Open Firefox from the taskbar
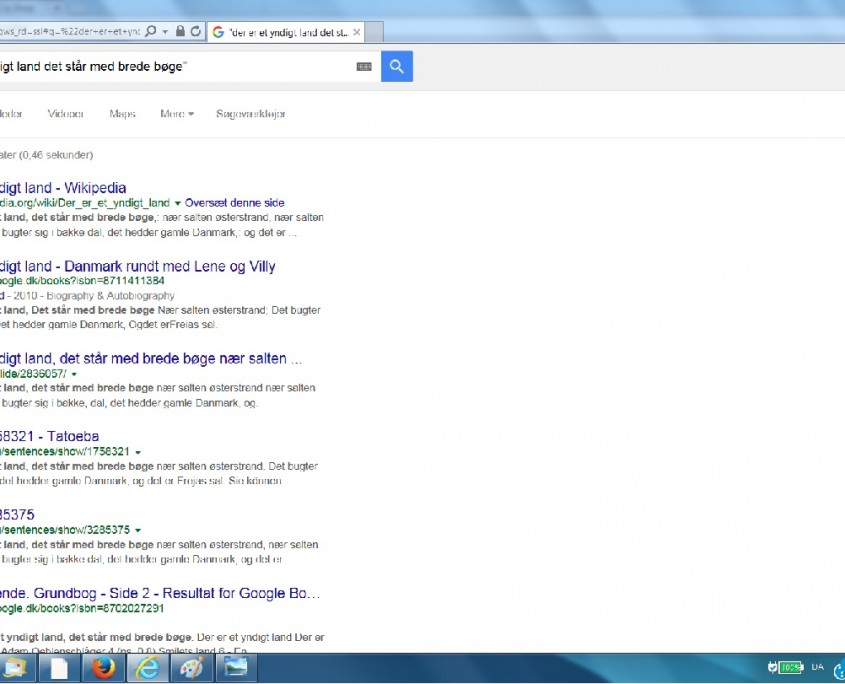The image size is (845, 684). click(103, 668)
